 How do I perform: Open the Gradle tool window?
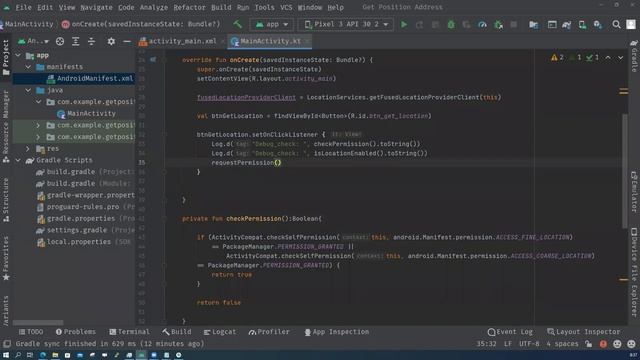tap(634, 55)
